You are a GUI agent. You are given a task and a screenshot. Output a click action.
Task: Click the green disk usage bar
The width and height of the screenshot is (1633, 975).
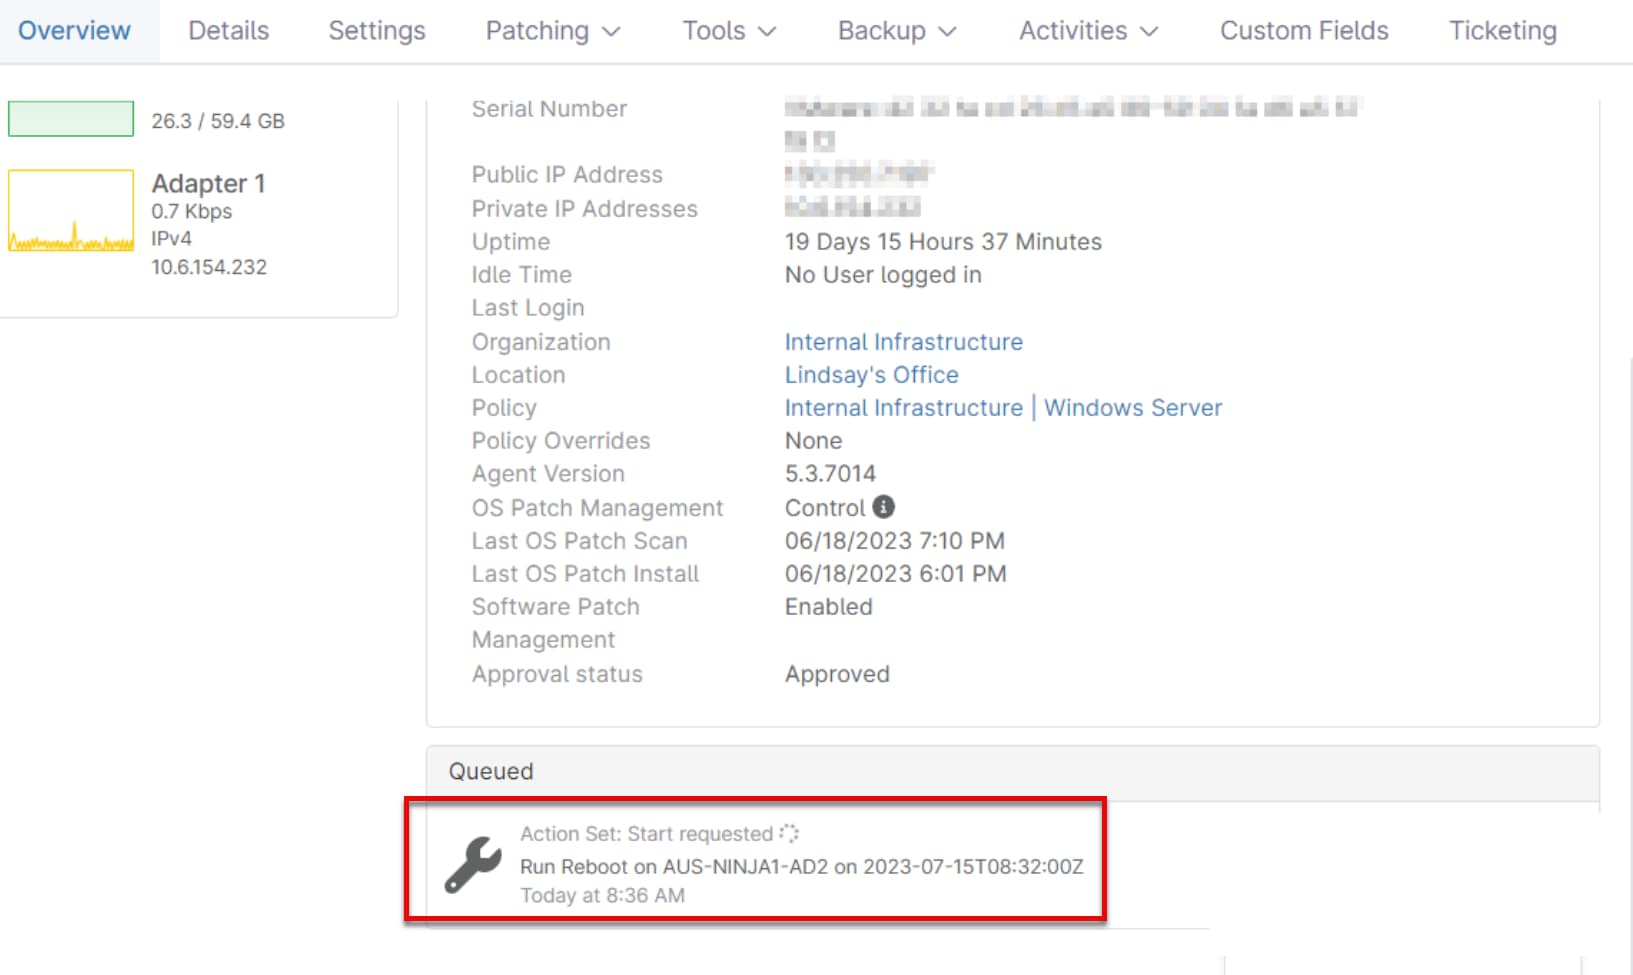71,119
